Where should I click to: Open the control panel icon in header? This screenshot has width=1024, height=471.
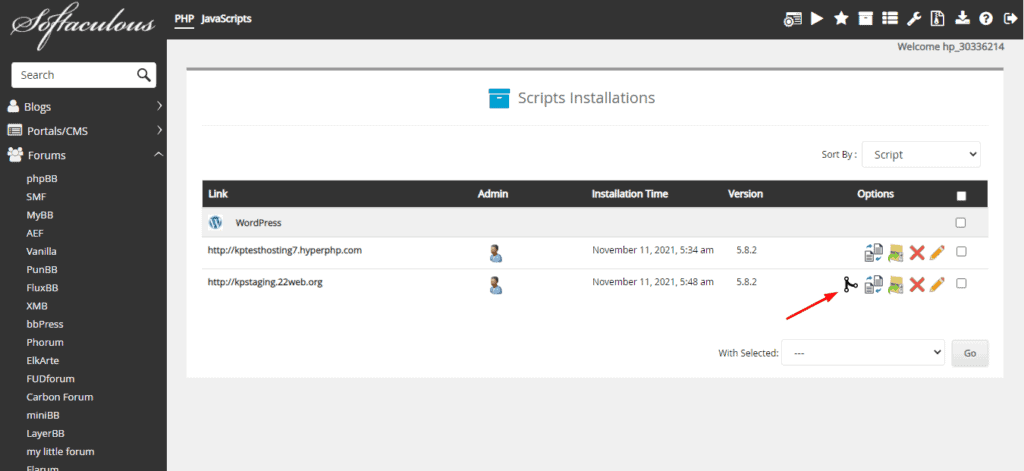(x=793, y=19)
